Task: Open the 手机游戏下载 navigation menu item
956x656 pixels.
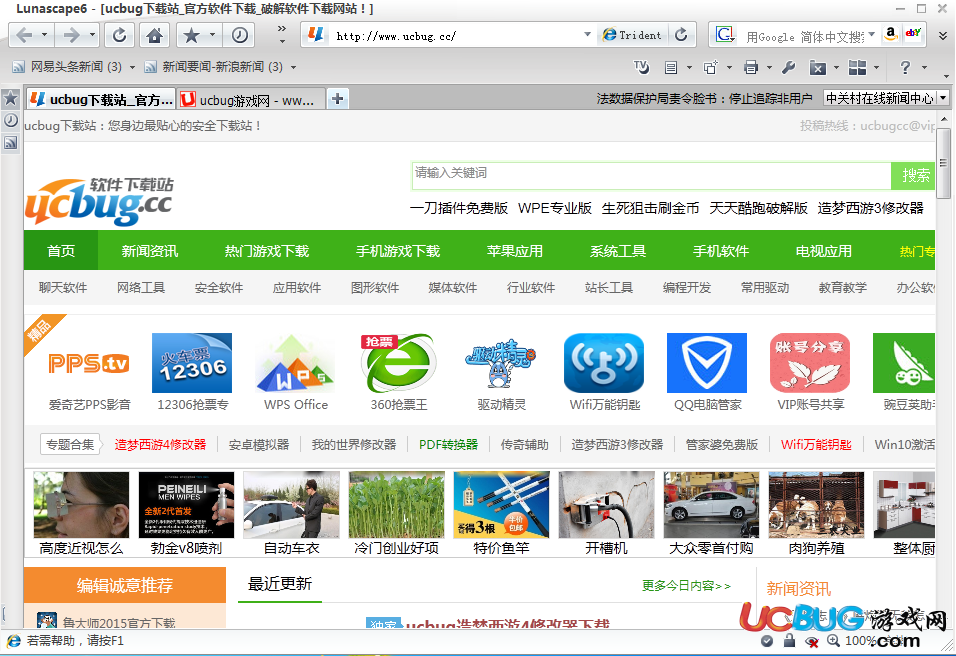Action: [398, 251]
